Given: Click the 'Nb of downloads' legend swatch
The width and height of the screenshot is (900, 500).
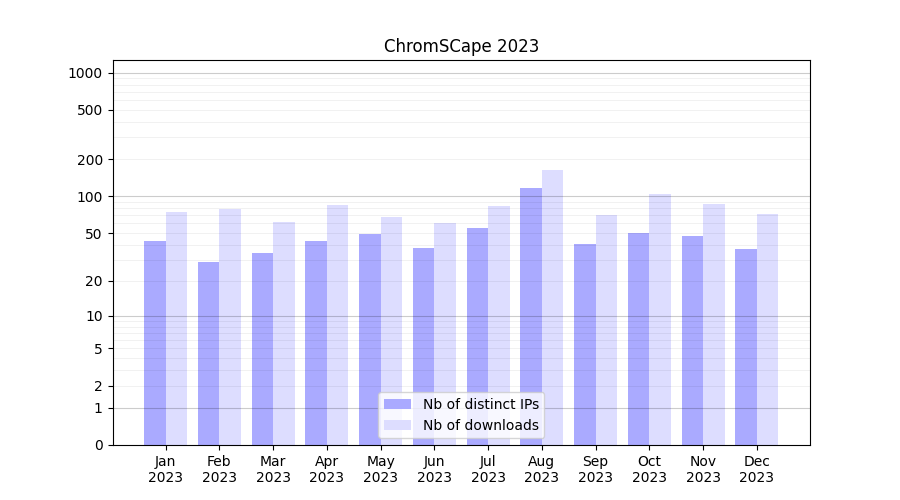Looking at the screenshot, I should 397,425.
